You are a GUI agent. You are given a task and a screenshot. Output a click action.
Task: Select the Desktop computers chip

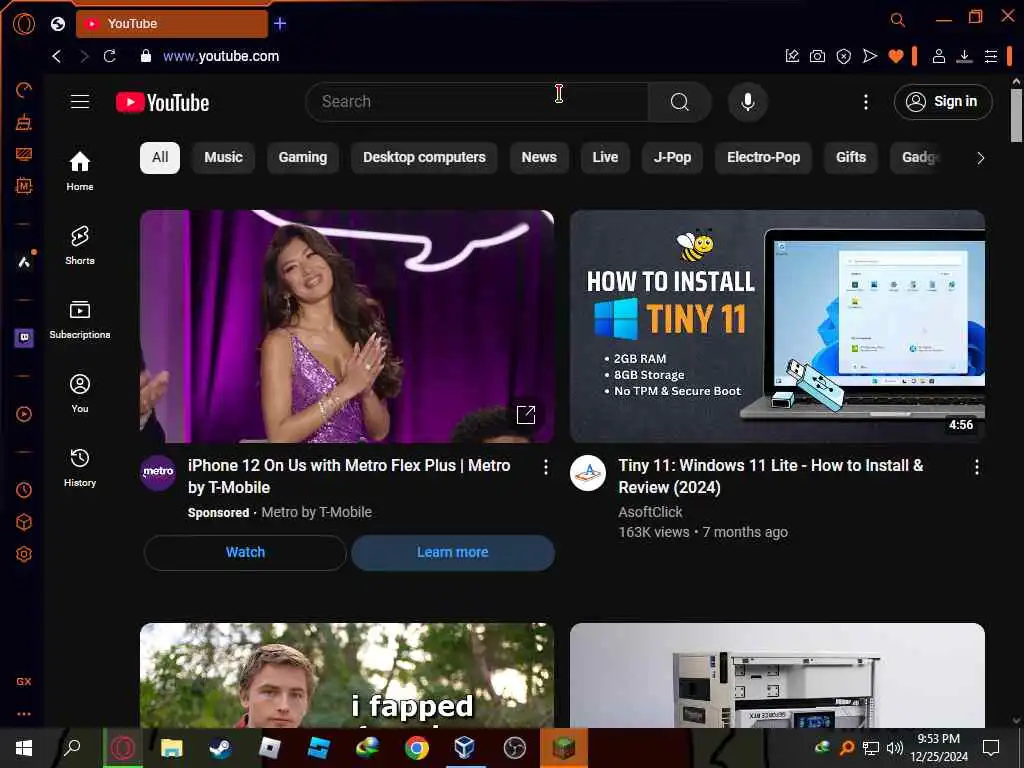(x=424, y=157)
